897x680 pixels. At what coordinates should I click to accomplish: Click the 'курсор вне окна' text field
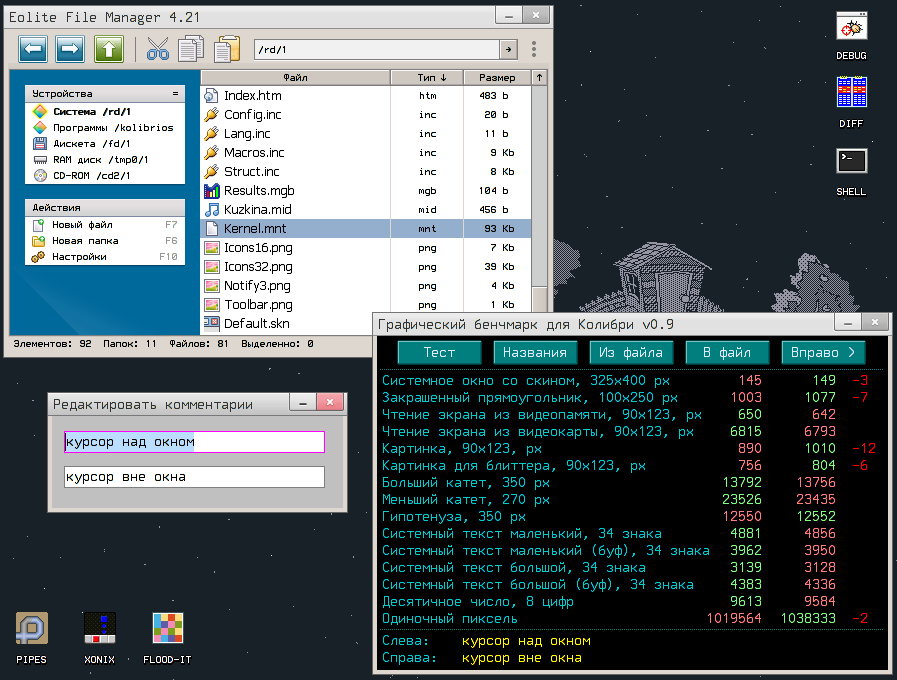[x=194, y=477]
